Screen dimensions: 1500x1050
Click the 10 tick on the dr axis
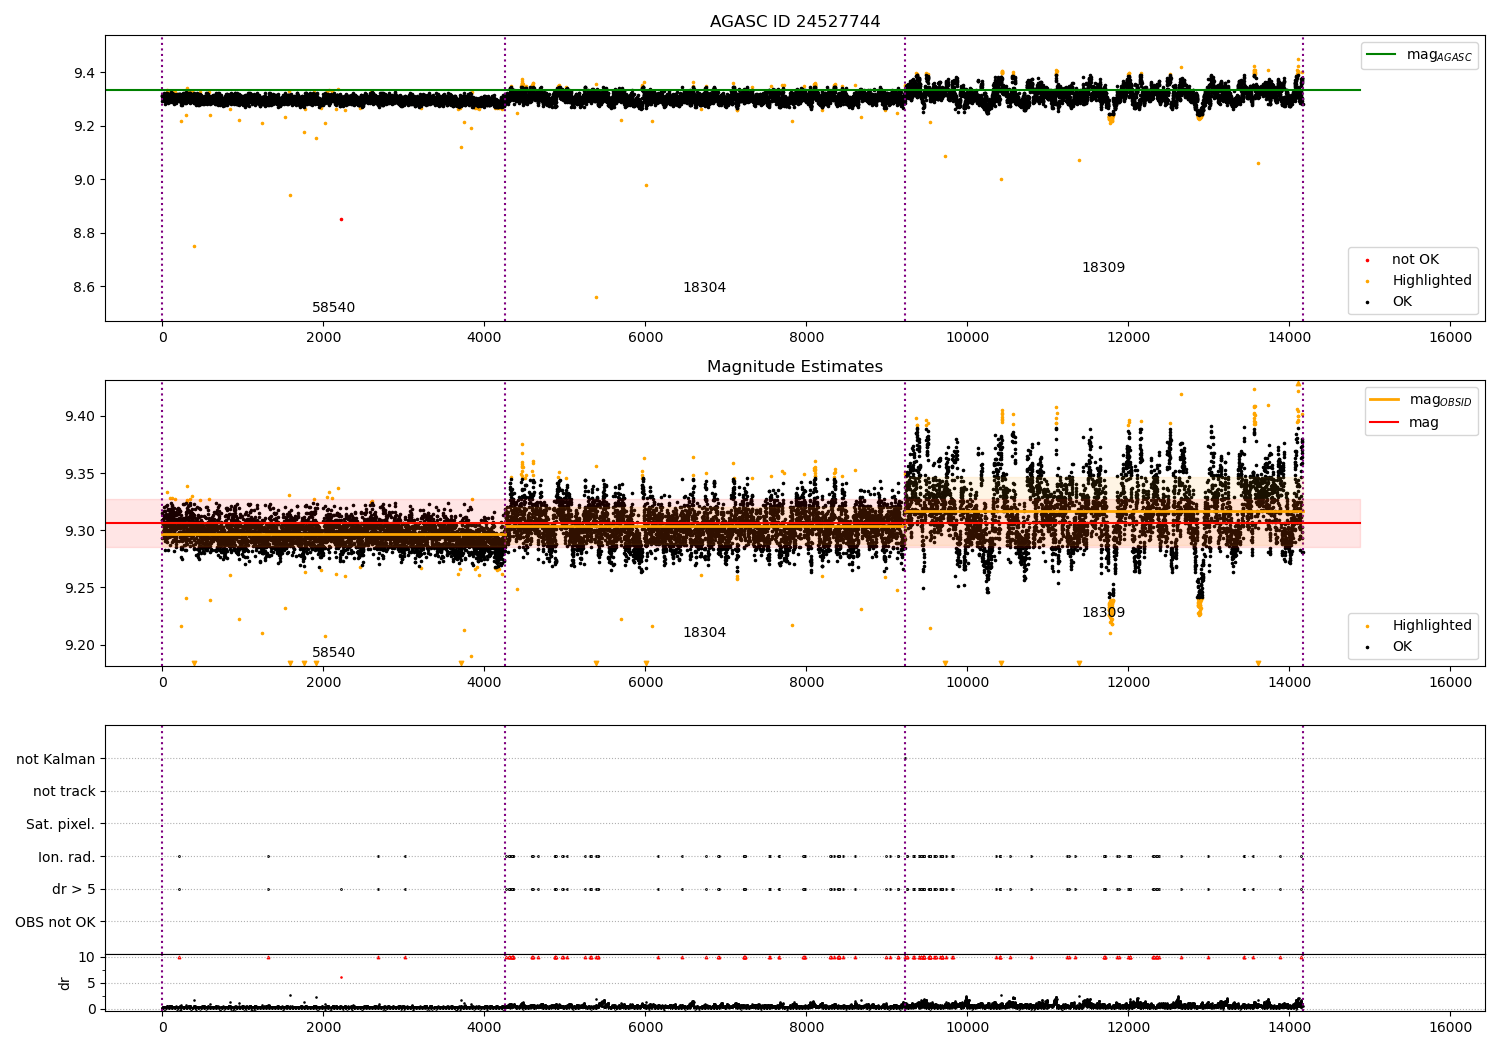(87, 957)
